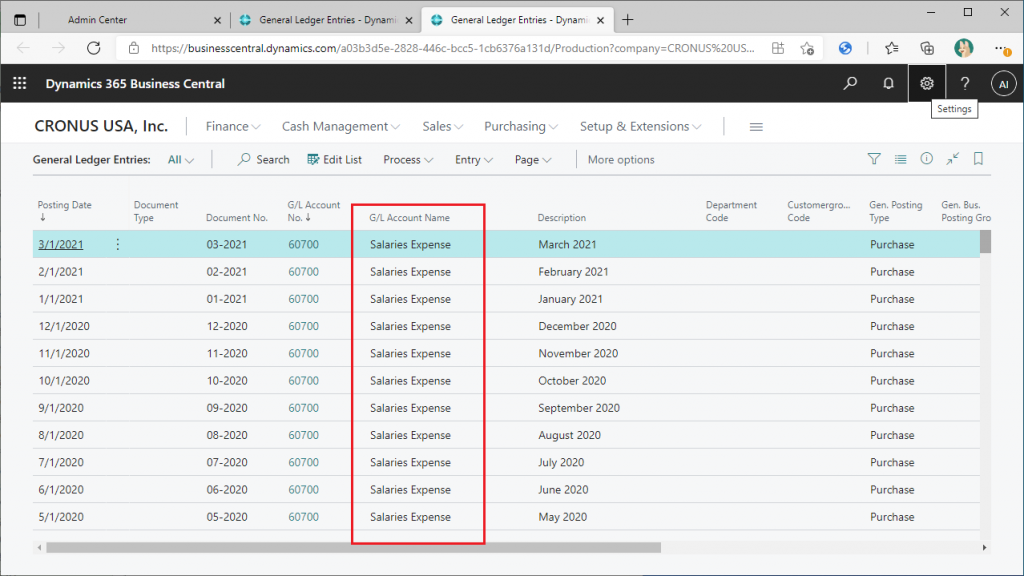
Task: Open the Process dropdown
Action: (408, 159)
